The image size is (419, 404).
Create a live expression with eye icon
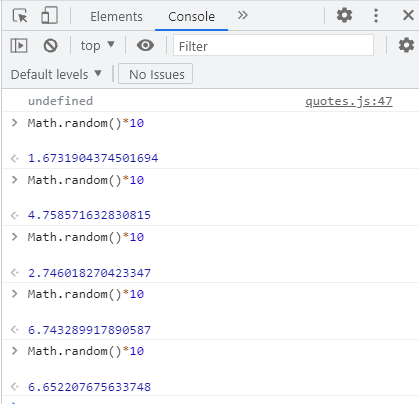tap(145, 45)
